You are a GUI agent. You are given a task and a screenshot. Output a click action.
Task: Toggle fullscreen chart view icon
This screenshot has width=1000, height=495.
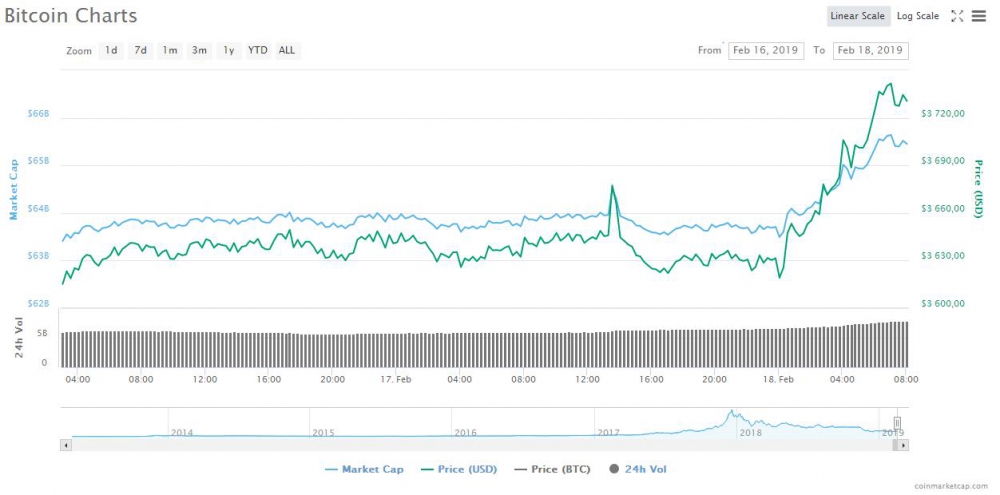coord(957,16)
